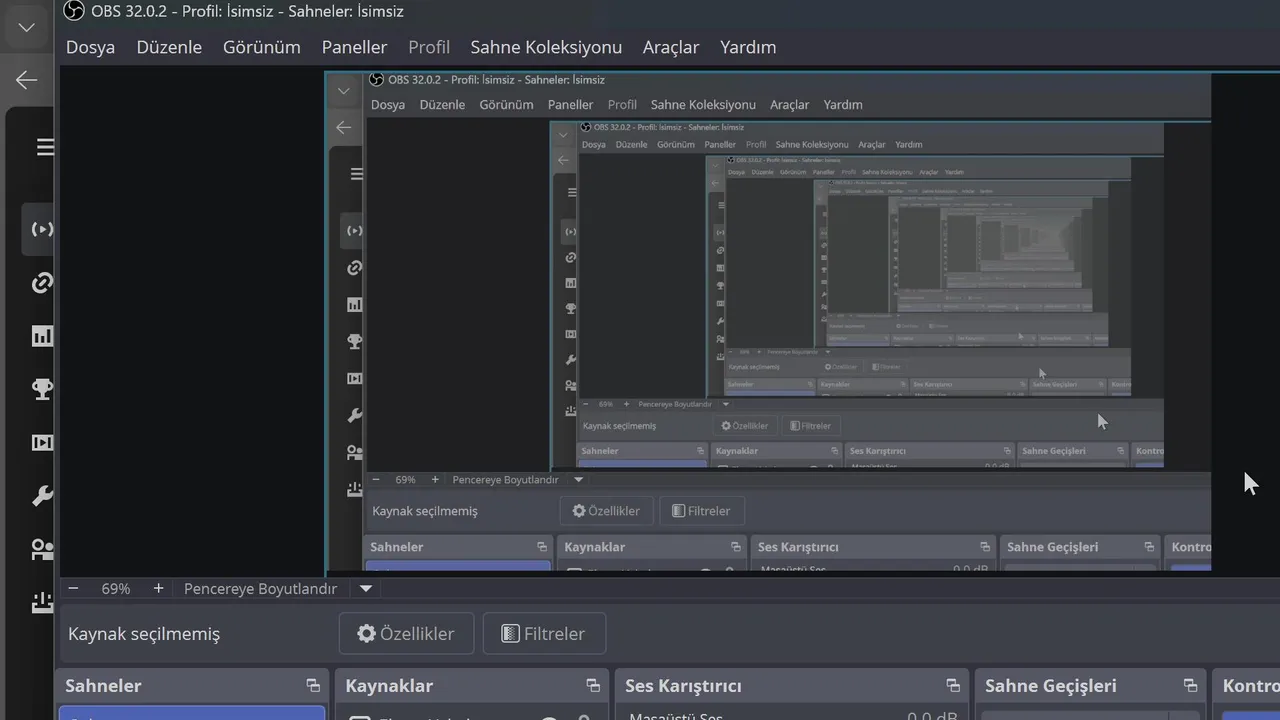1280x720 pixels.
Task: Click Pencereye Boyutlandır scaling button
Action: pyautogui.click(x=260, y=589)
